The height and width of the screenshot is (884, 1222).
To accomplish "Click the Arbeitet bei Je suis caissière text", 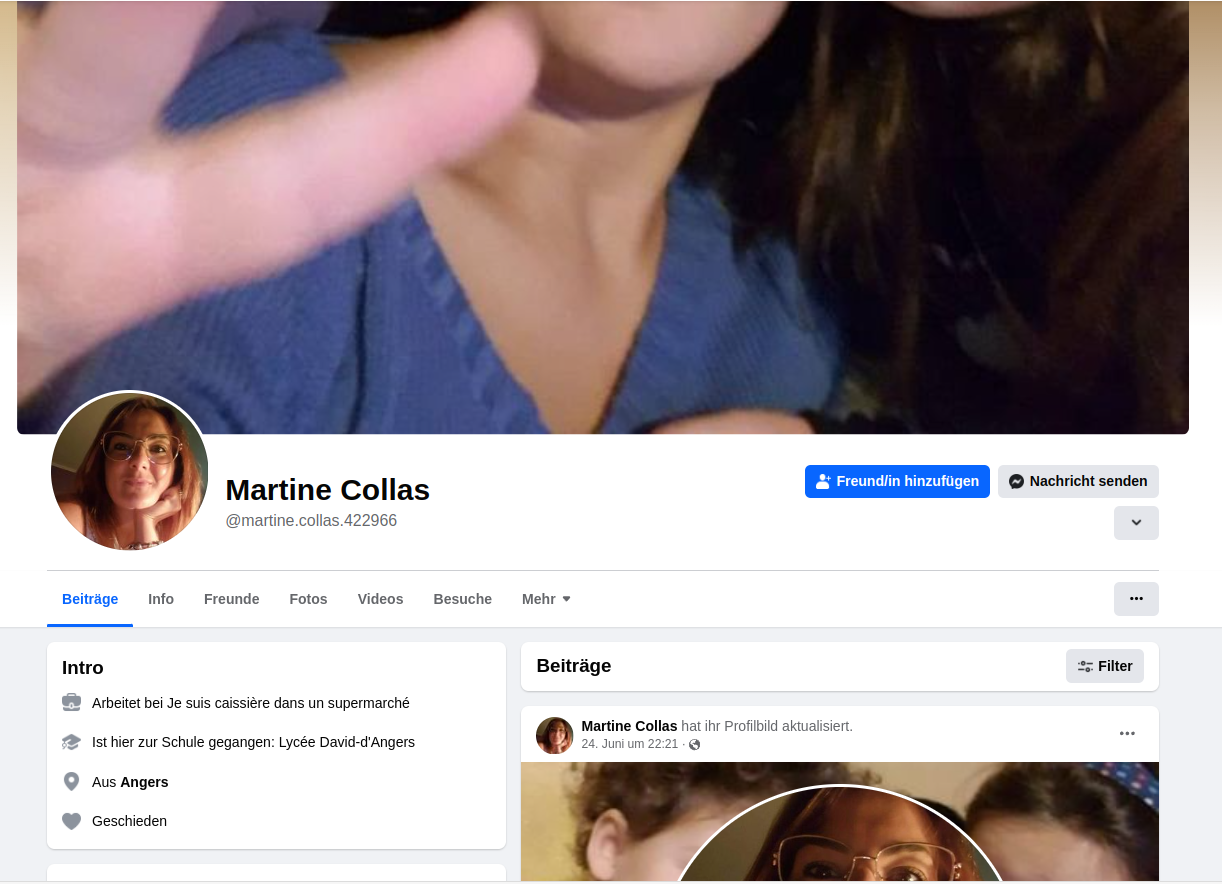I will tap(251, 703).
